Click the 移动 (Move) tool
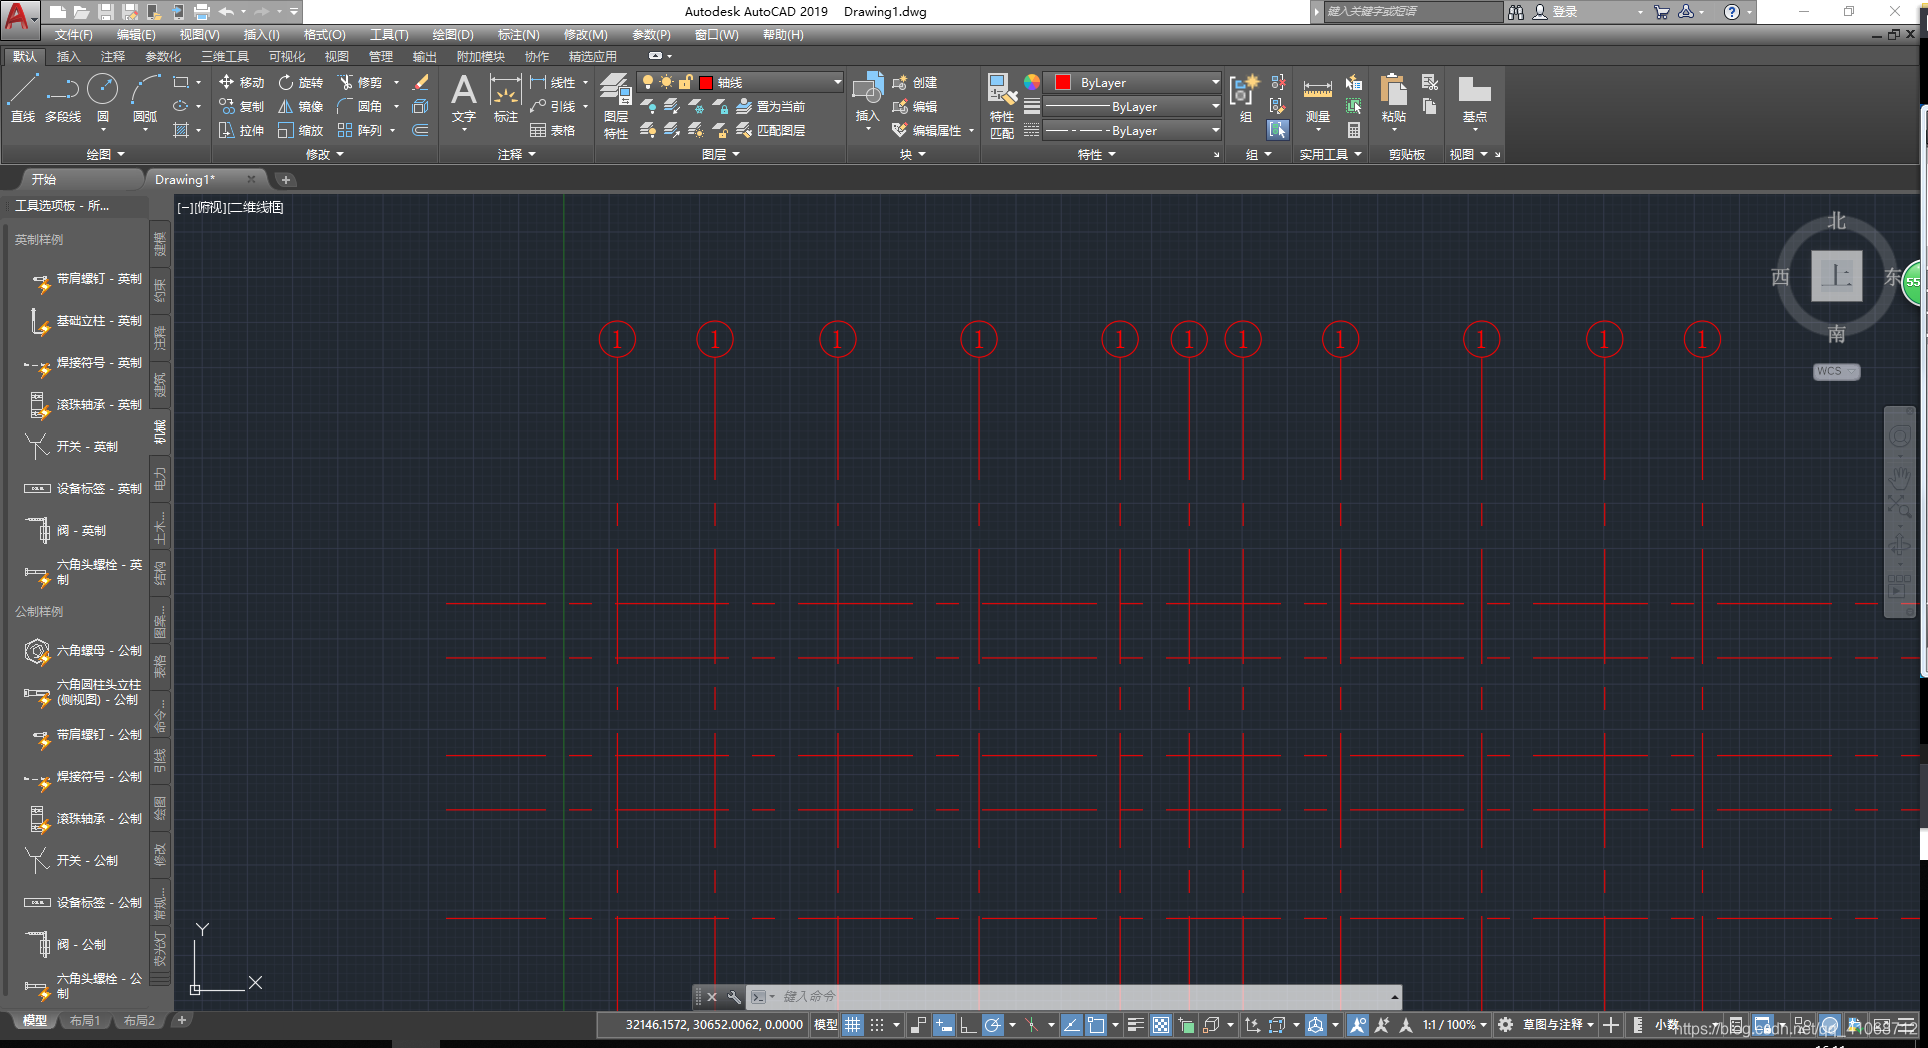 click(x=241, y=82)
